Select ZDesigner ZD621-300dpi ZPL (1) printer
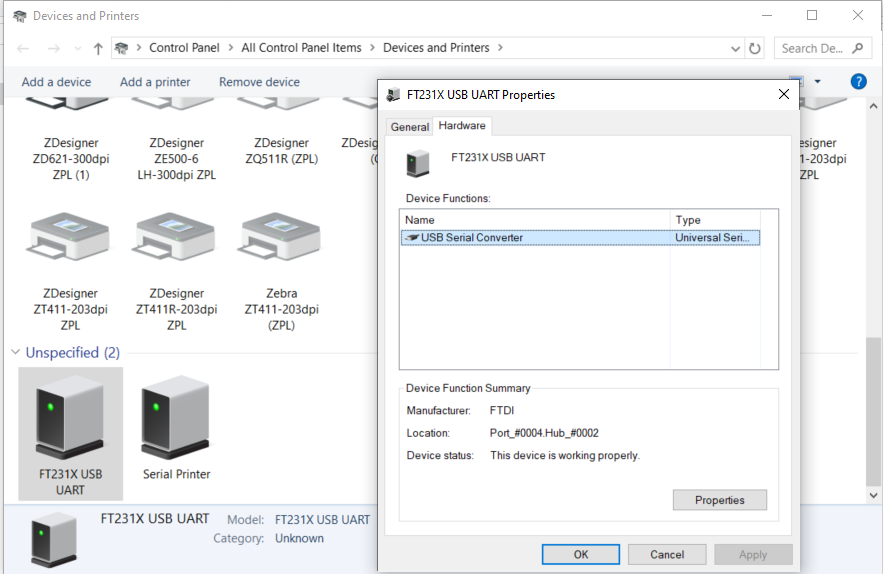The height and width of the screenshot is (574, 883). click(x=71, y=159)
